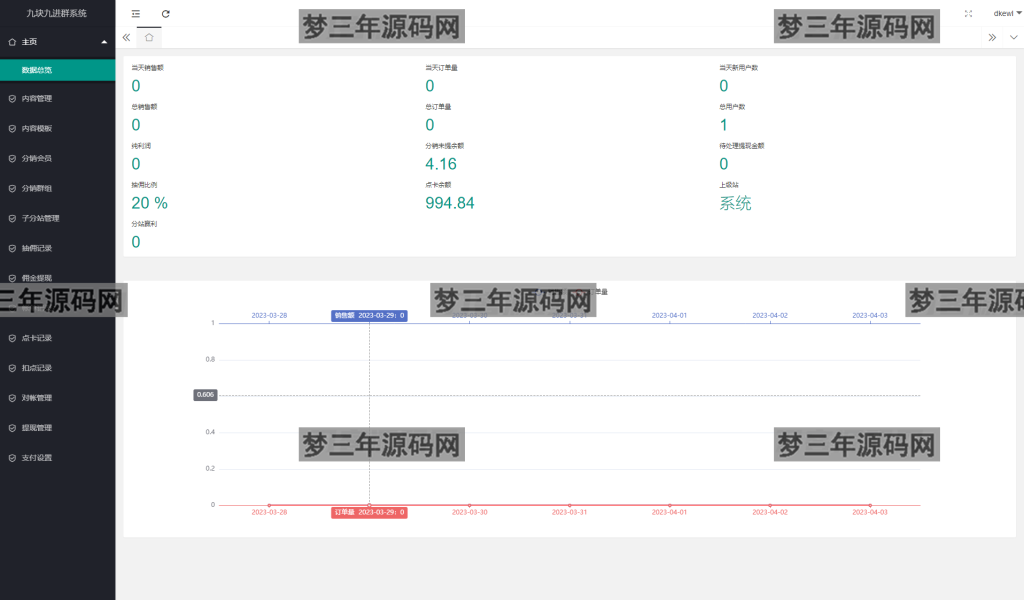This screenshot has height=600, width=1024.
Task: Click the bottom axis date 2023-03-31
Action: 569,513
